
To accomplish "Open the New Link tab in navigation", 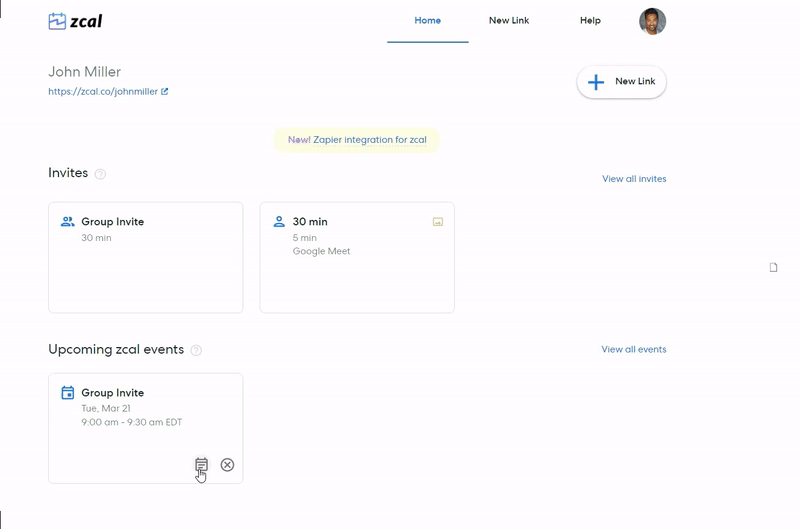I will tap(509, 20).
